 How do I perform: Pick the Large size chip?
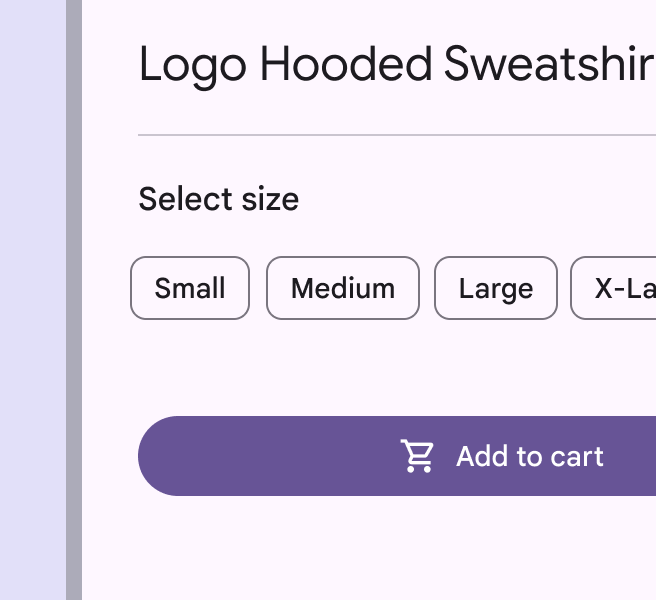[496, 288]
